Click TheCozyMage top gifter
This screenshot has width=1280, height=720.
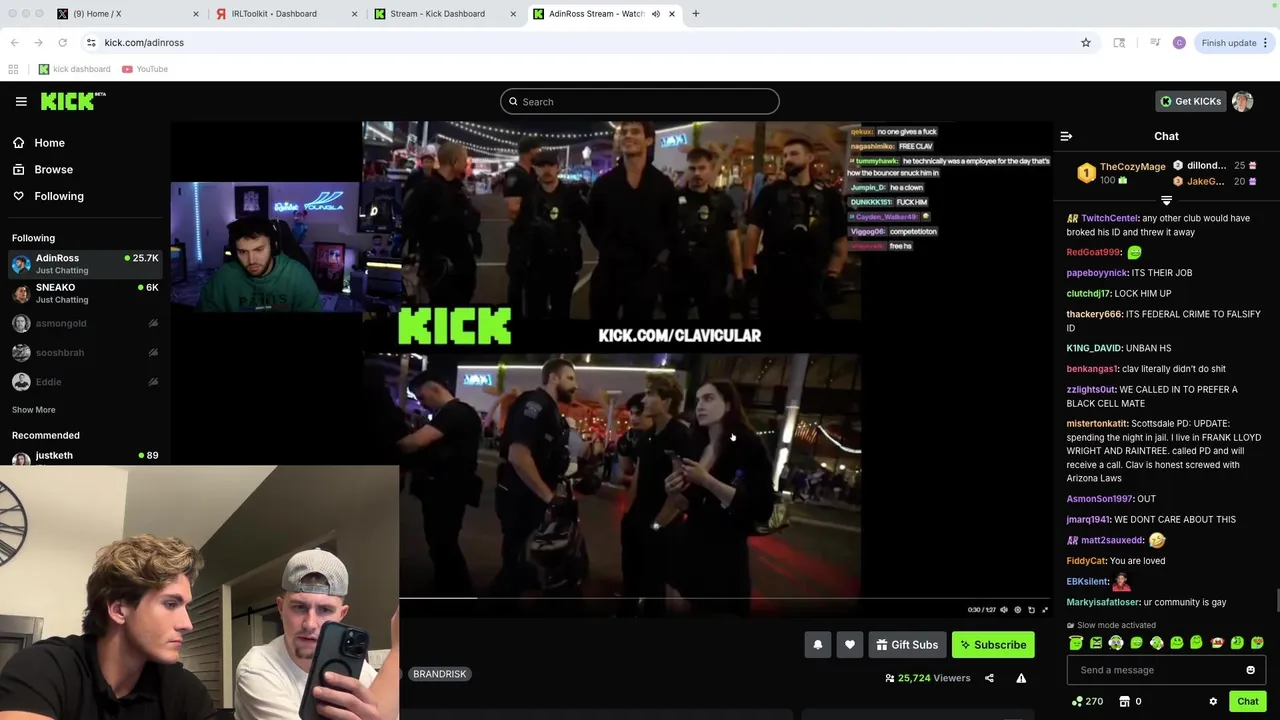(1120, 173)
